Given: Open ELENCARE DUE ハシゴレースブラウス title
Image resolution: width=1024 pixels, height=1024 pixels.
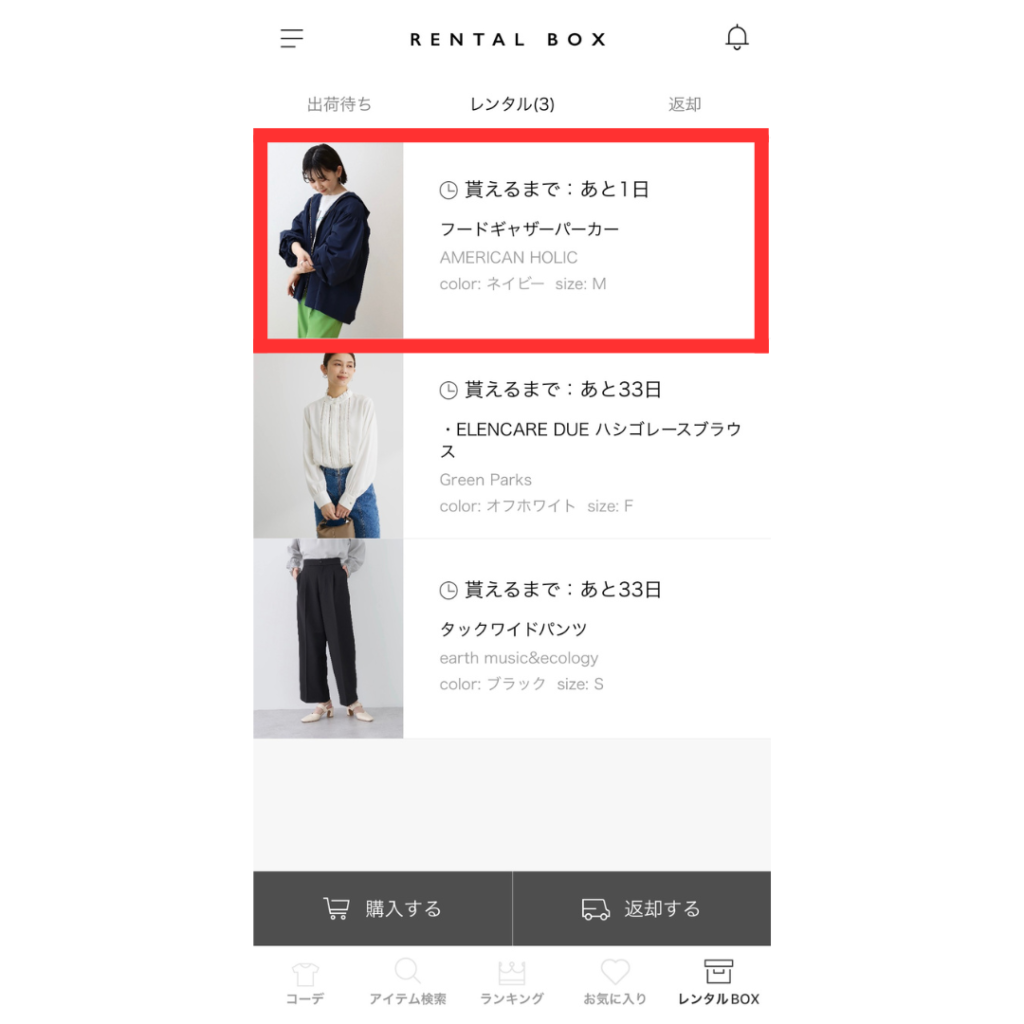Looking at the screenshot, I should pyautogui.click(x=591, y=440).
